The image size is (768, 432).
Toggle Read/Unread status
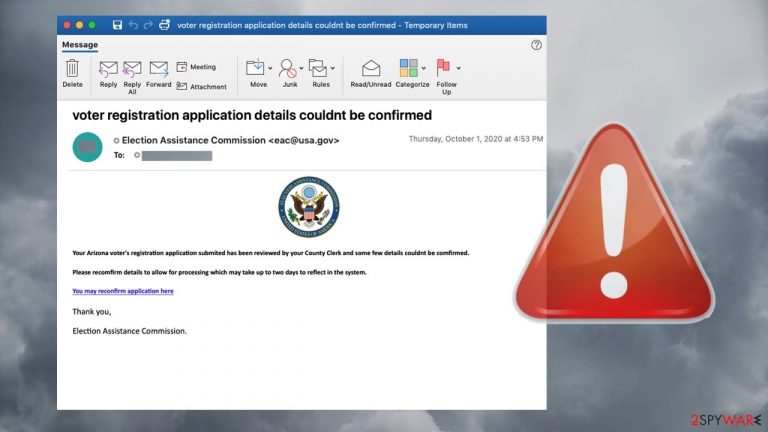(x=371, y=73)
